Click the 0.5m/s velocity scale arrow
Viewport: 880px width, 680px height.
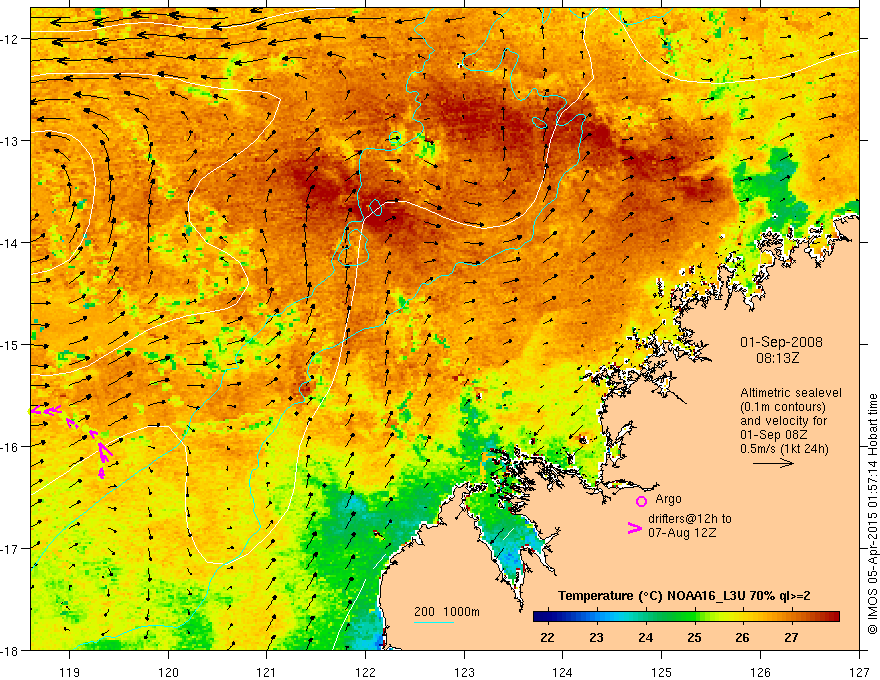click(x=773, y=463)
